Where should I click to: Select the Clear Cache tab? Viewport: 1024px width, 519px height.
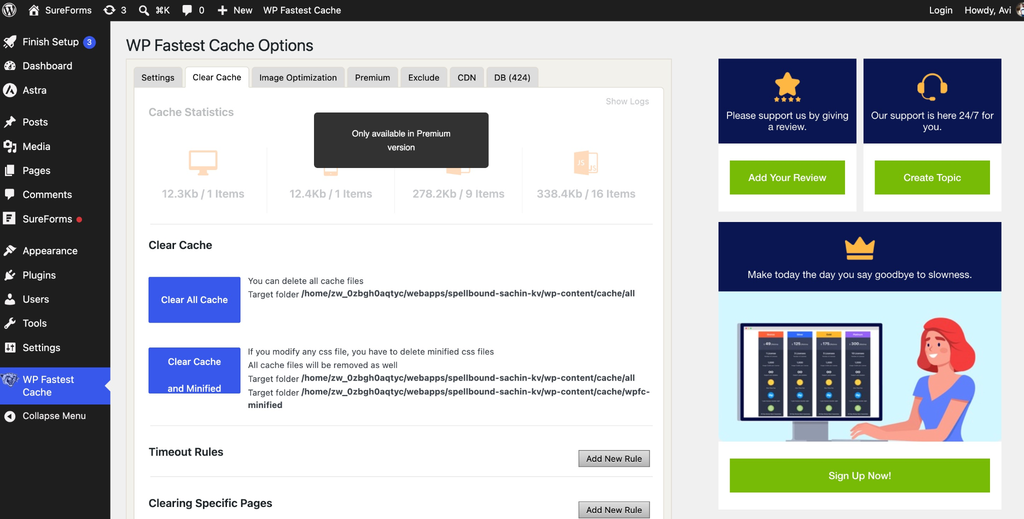pyautogui.click(x=217, y=76)
